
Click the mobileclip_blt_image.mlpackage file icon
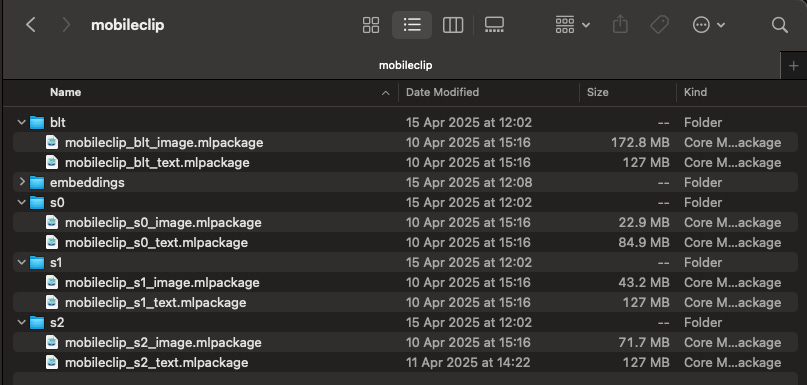click(52, 142)
